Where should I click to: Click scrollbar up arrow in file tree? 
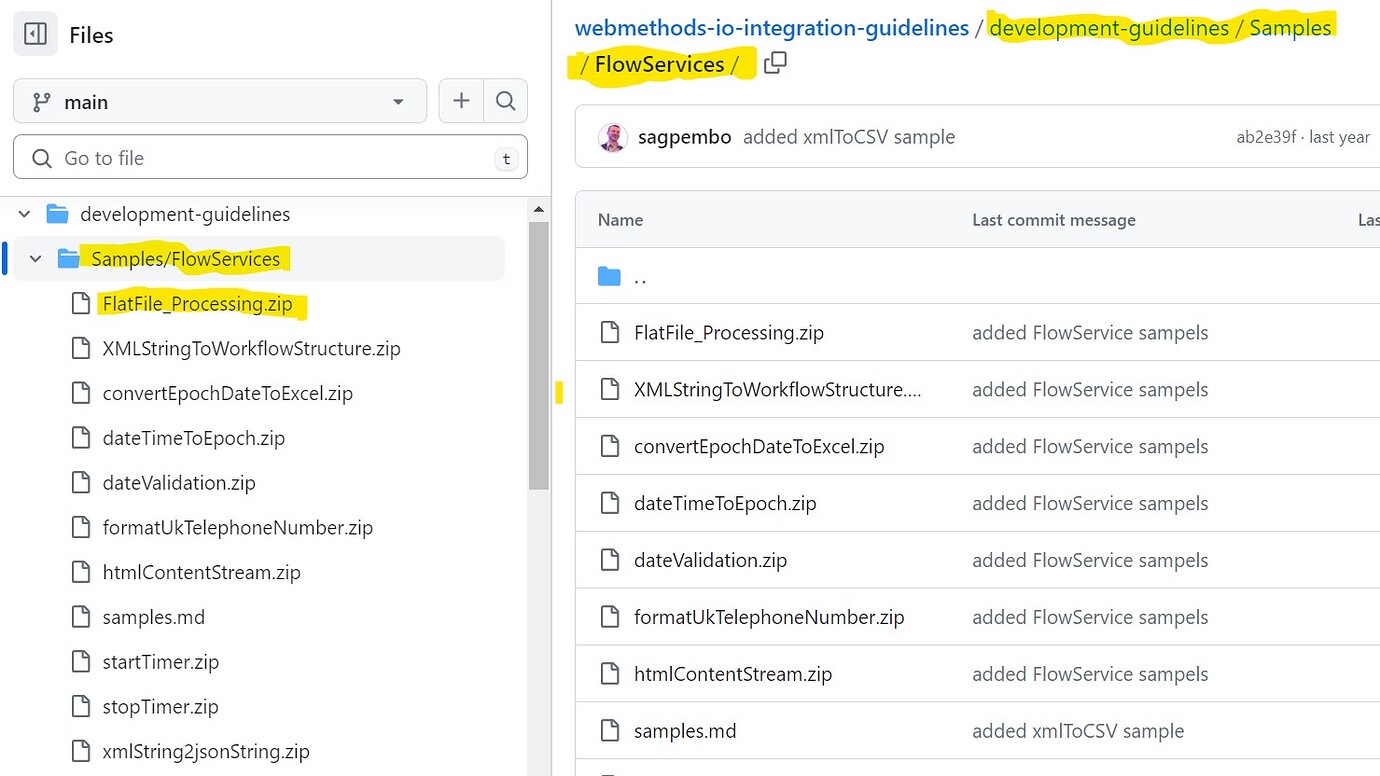click(539, 209)
